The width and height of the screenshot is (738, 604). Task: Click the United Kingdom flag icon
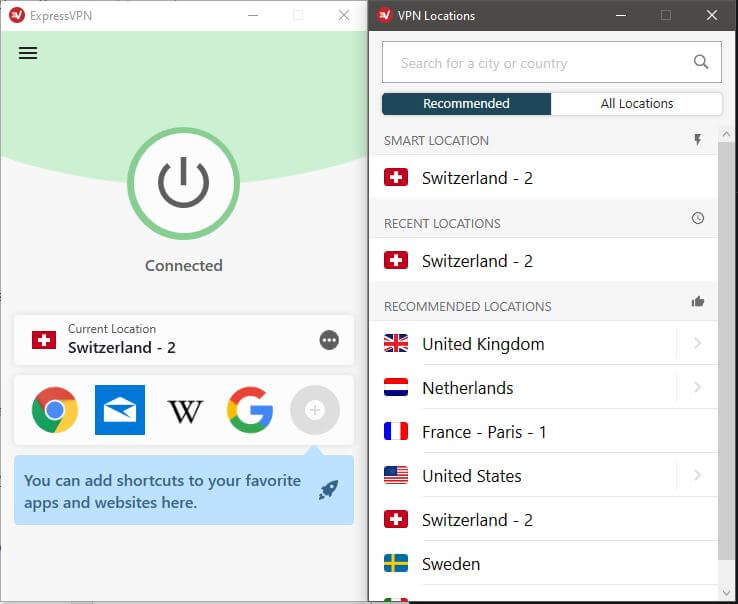point(396,343)
